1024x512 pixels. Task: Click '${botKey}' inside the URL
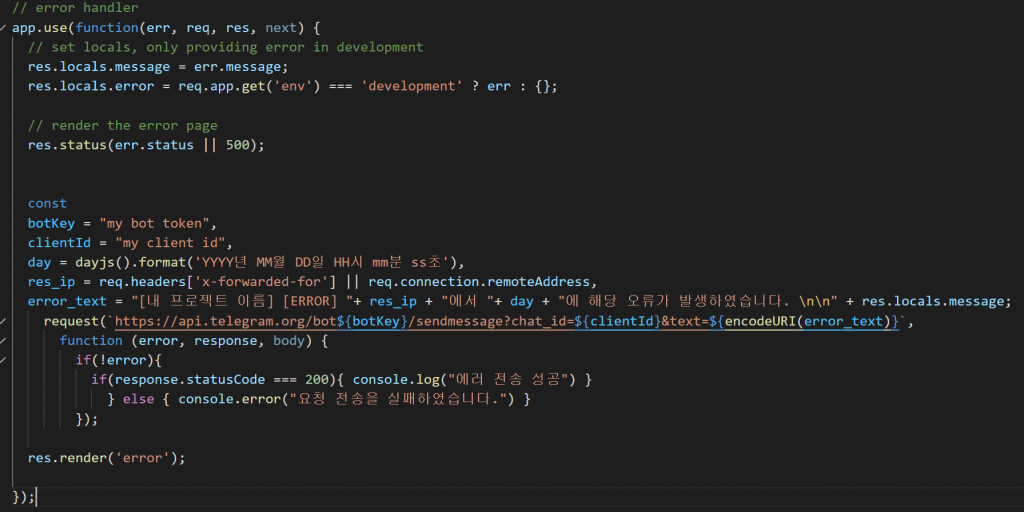tap(373, 321)
